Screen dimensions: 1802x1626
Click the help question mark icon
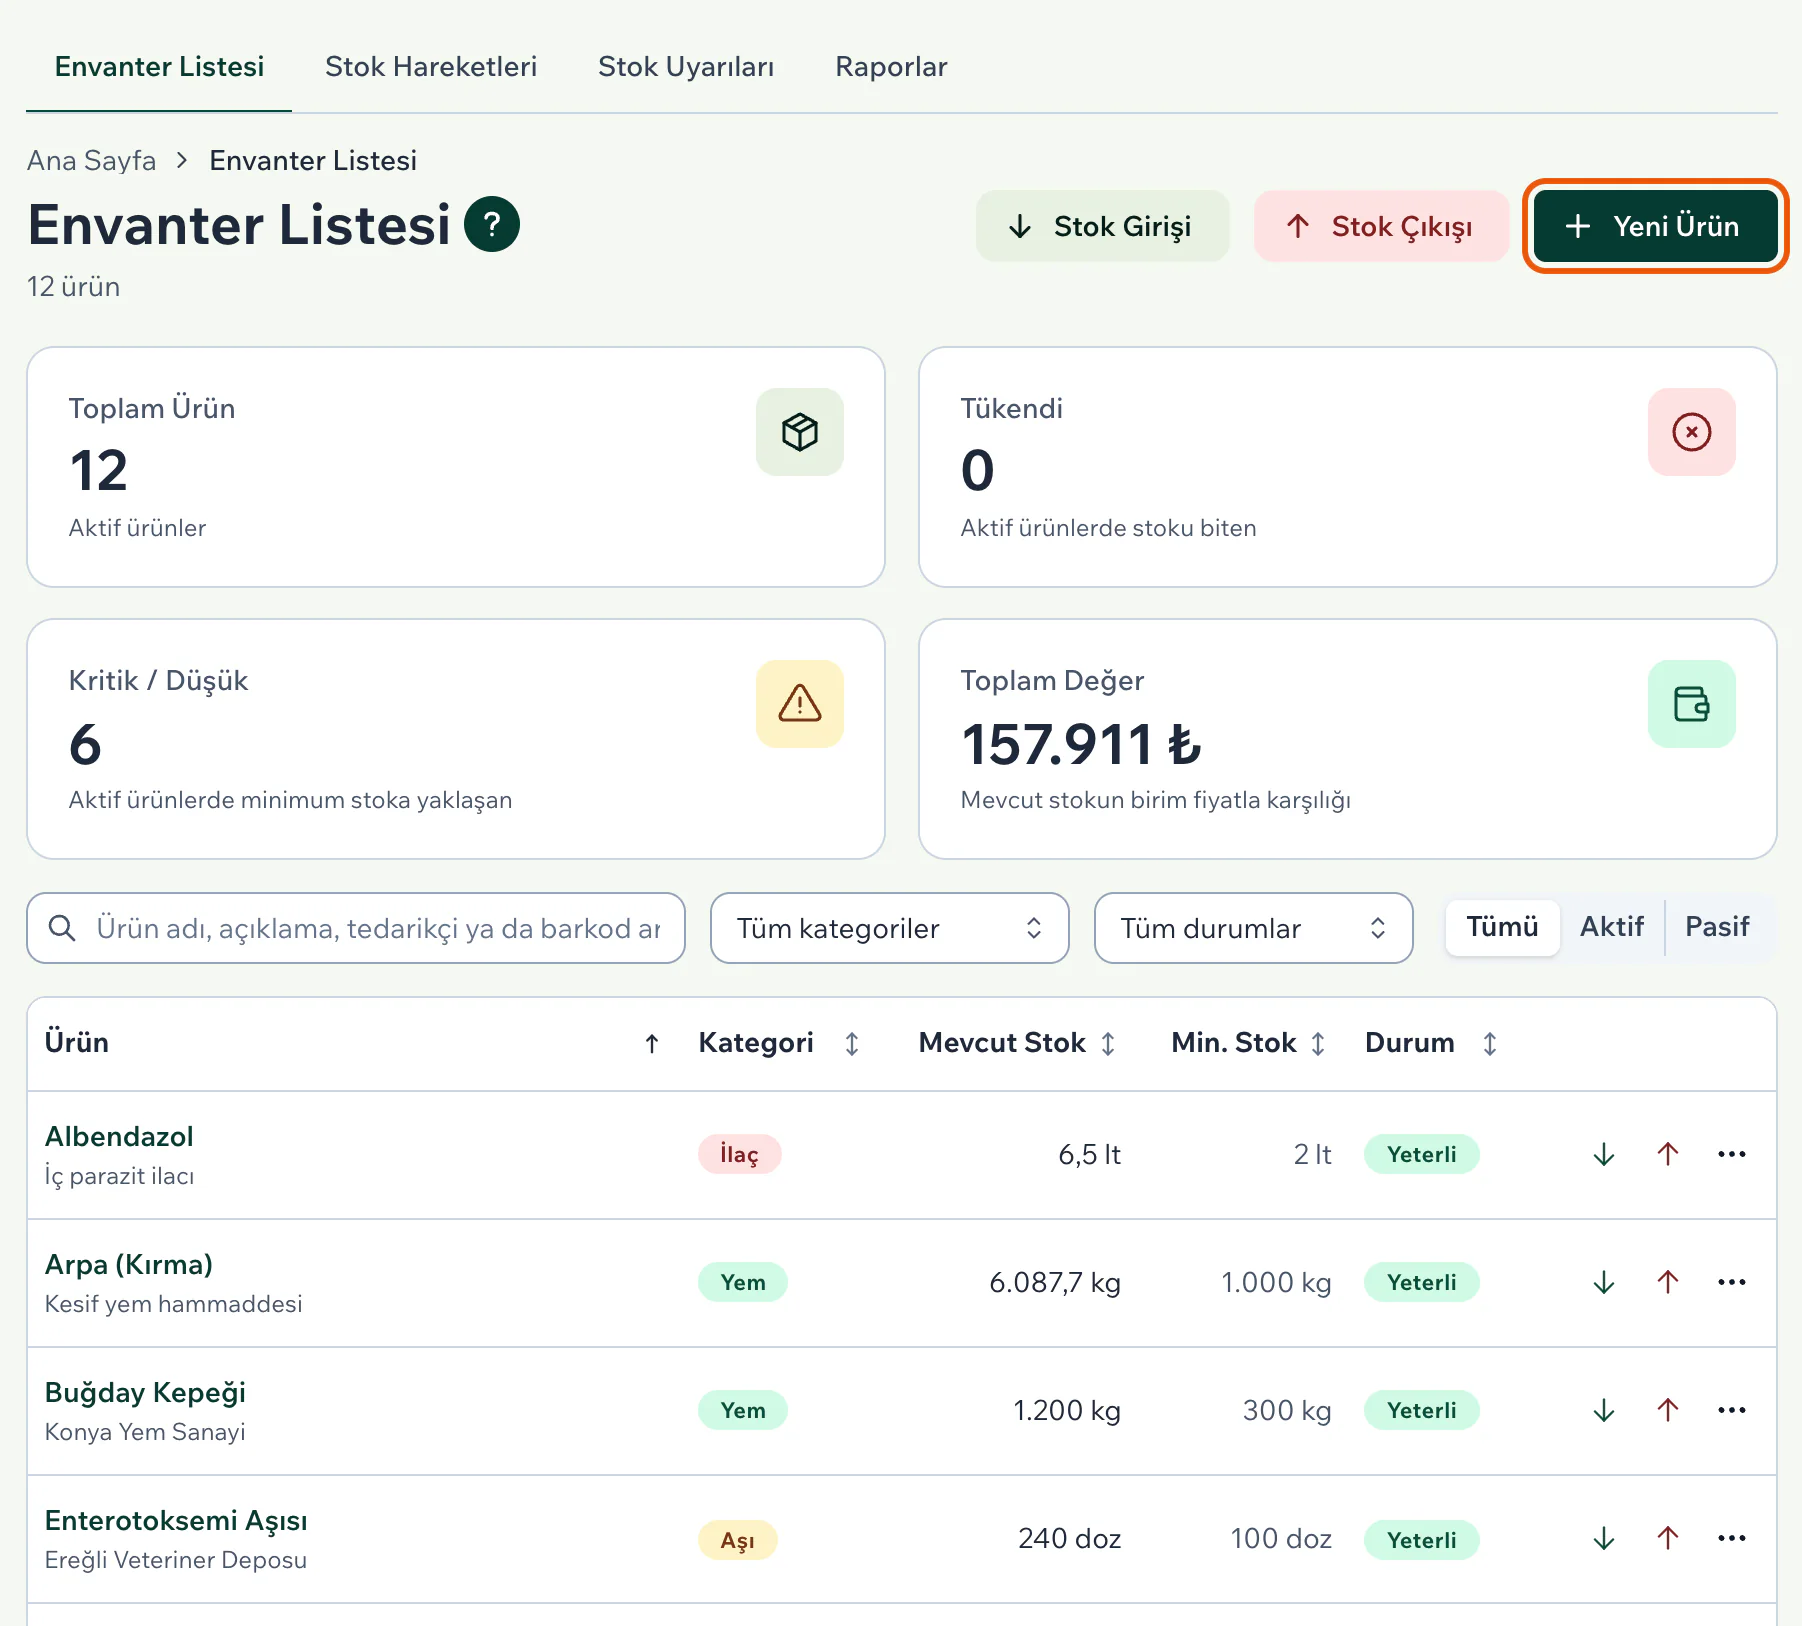pyautogui.click(x=492, y=225)
